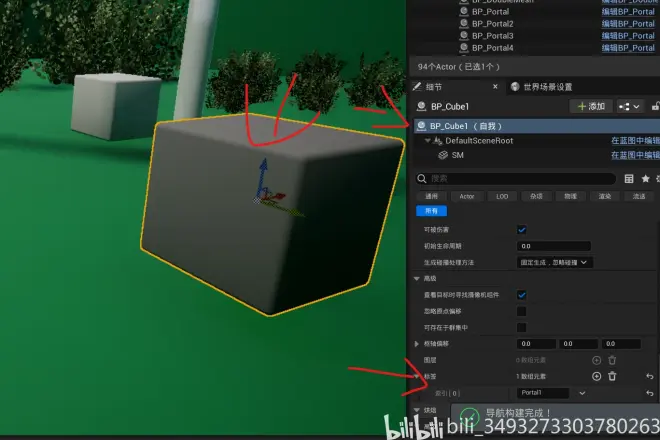
Task: Click the SM static mesh icon
Action: [x=443, y=155]
